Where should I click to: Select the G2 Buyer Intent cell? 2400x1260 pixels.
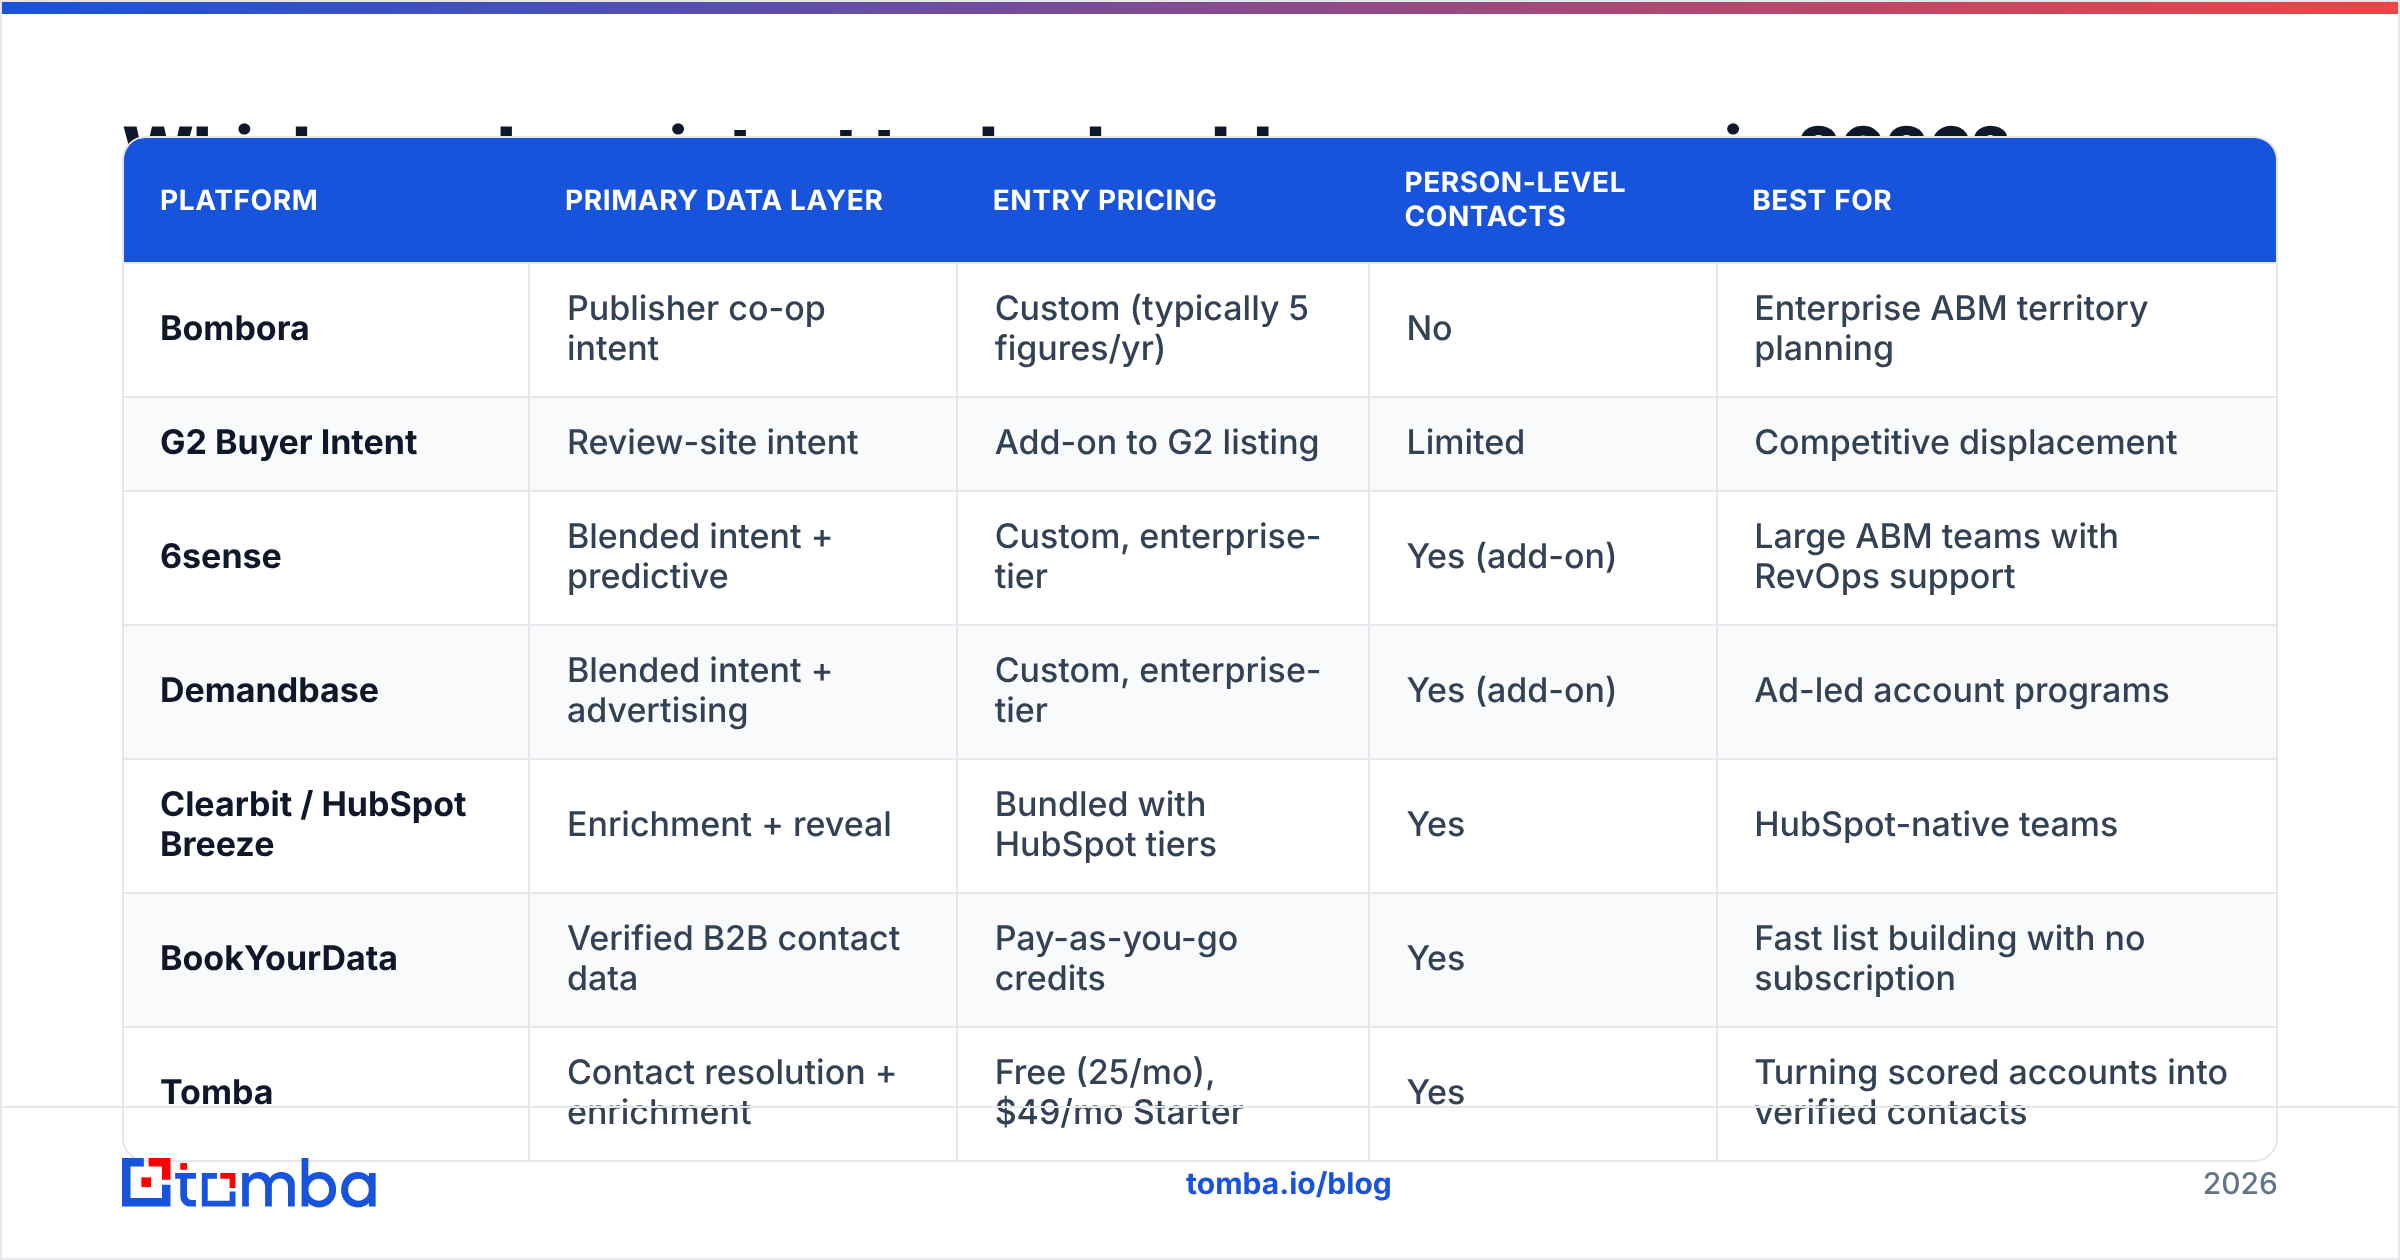tap(326, 443)
